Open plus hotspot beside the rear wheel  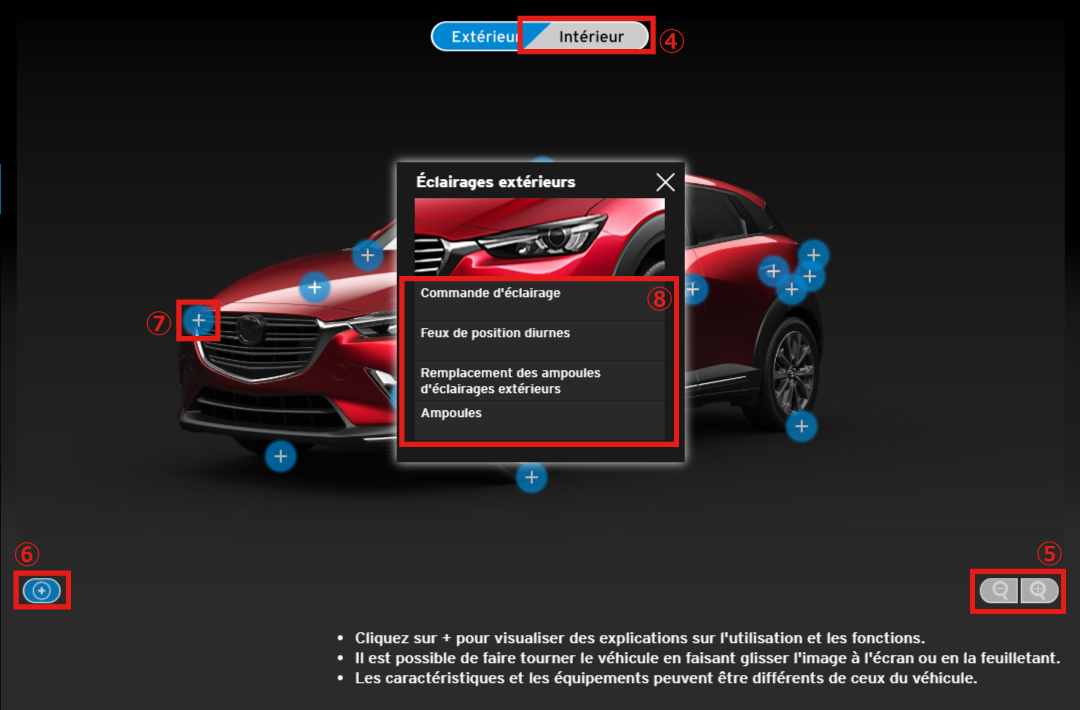point(801,427)
